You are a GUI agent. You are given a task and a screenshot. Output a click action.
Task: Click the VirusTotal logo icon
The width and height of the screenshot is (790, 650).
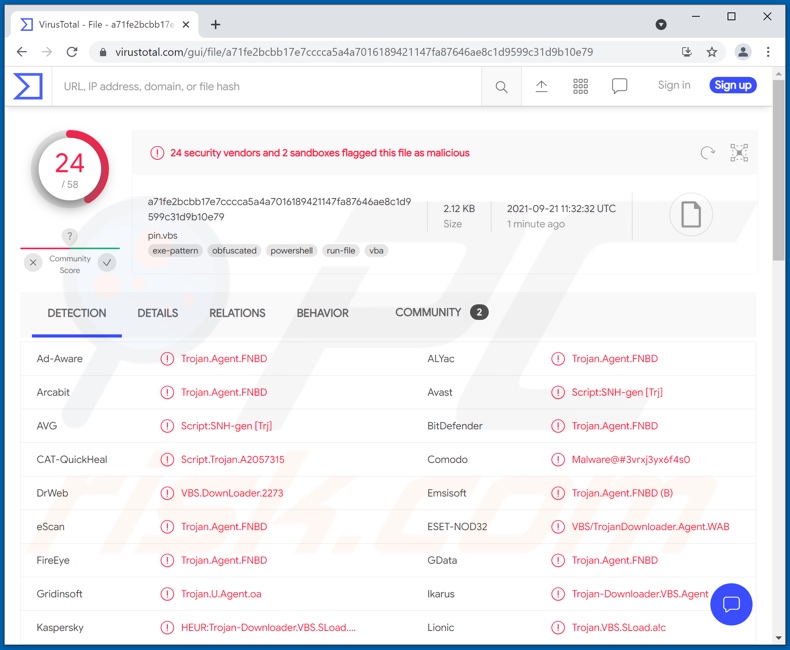(x=28, y=86)
